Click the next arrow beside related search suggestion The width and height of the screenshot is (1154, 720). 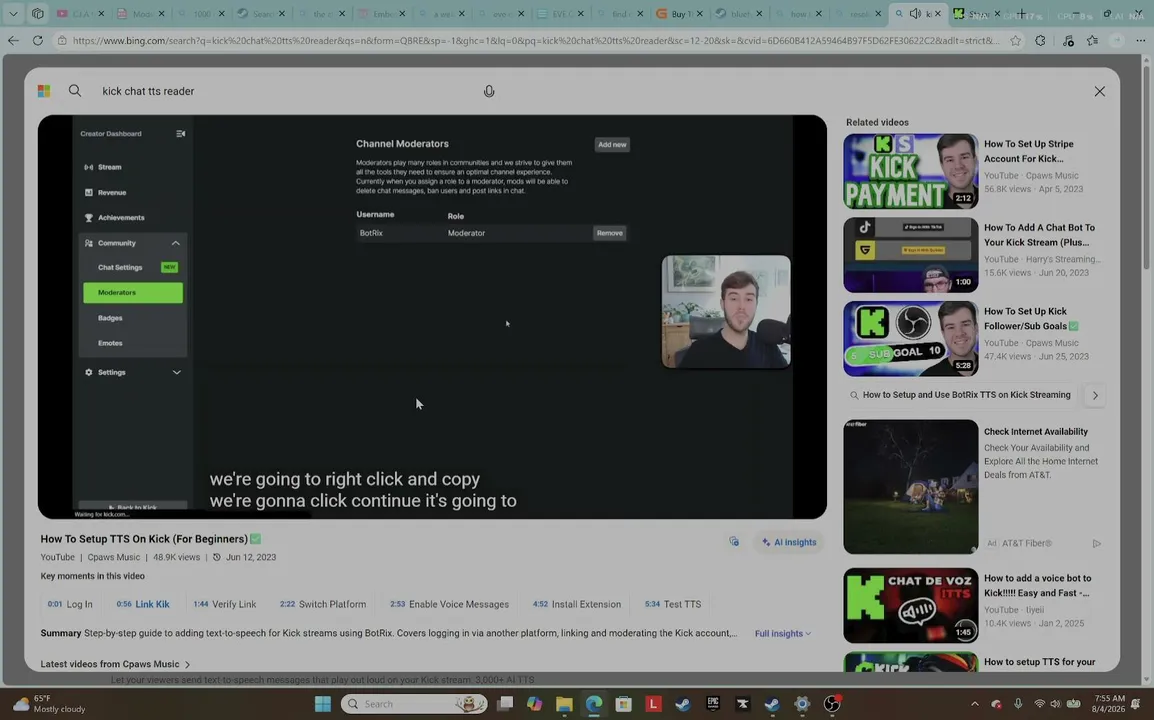1095,395
